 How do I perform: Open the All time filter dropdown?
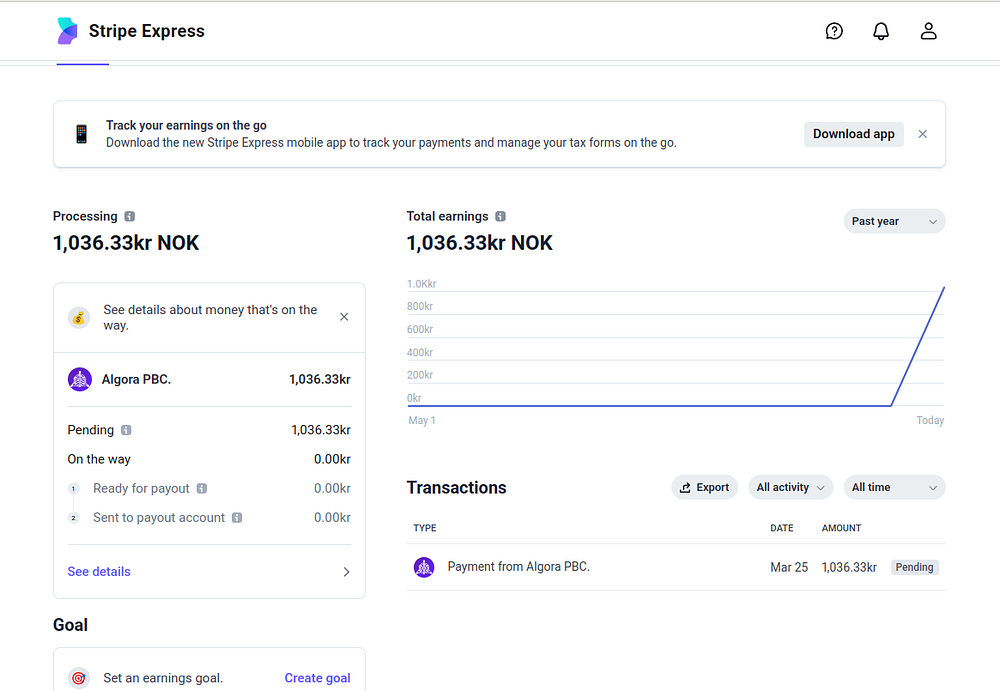coord(894,487)
